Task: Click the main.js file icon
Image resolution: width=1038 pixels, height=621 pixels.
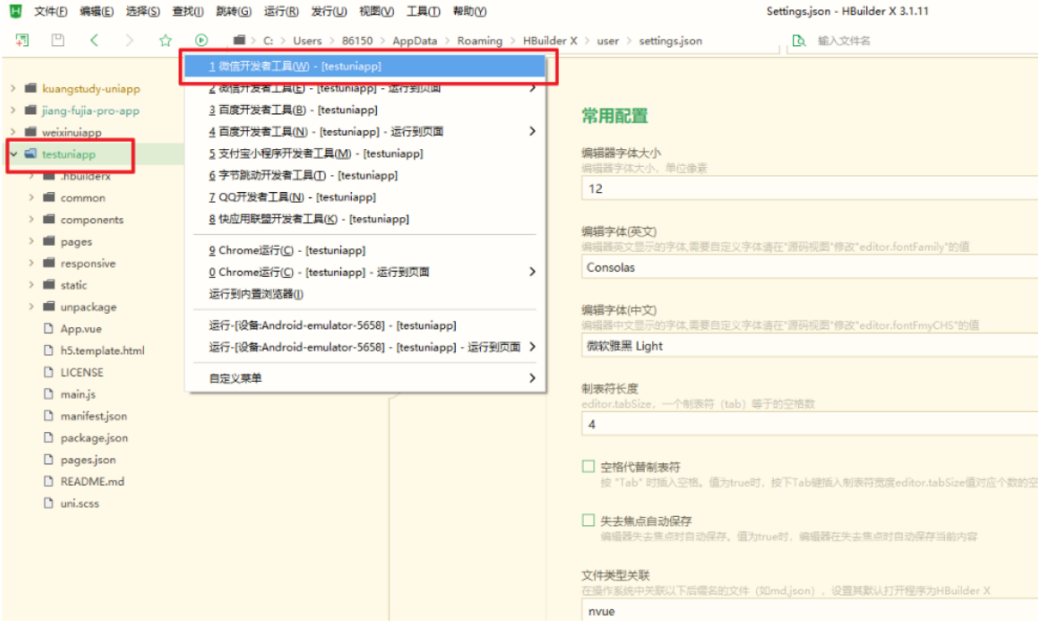Action: pyautogui.click(x=48, y=394)
